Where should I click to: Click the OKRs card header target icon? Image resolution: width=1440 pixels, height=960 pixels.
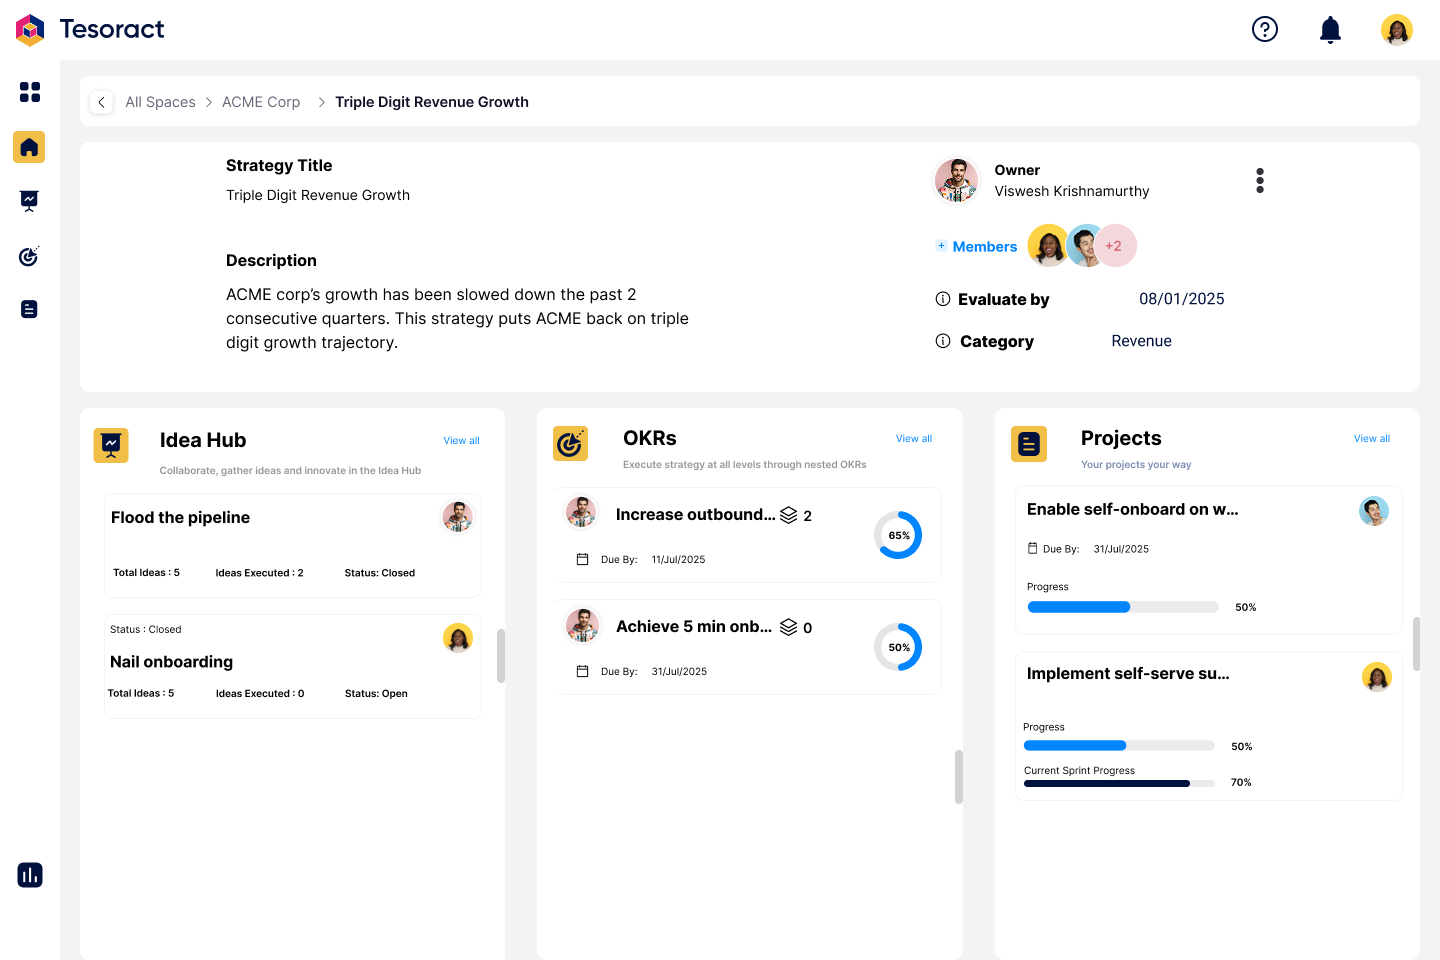point(570,443)
